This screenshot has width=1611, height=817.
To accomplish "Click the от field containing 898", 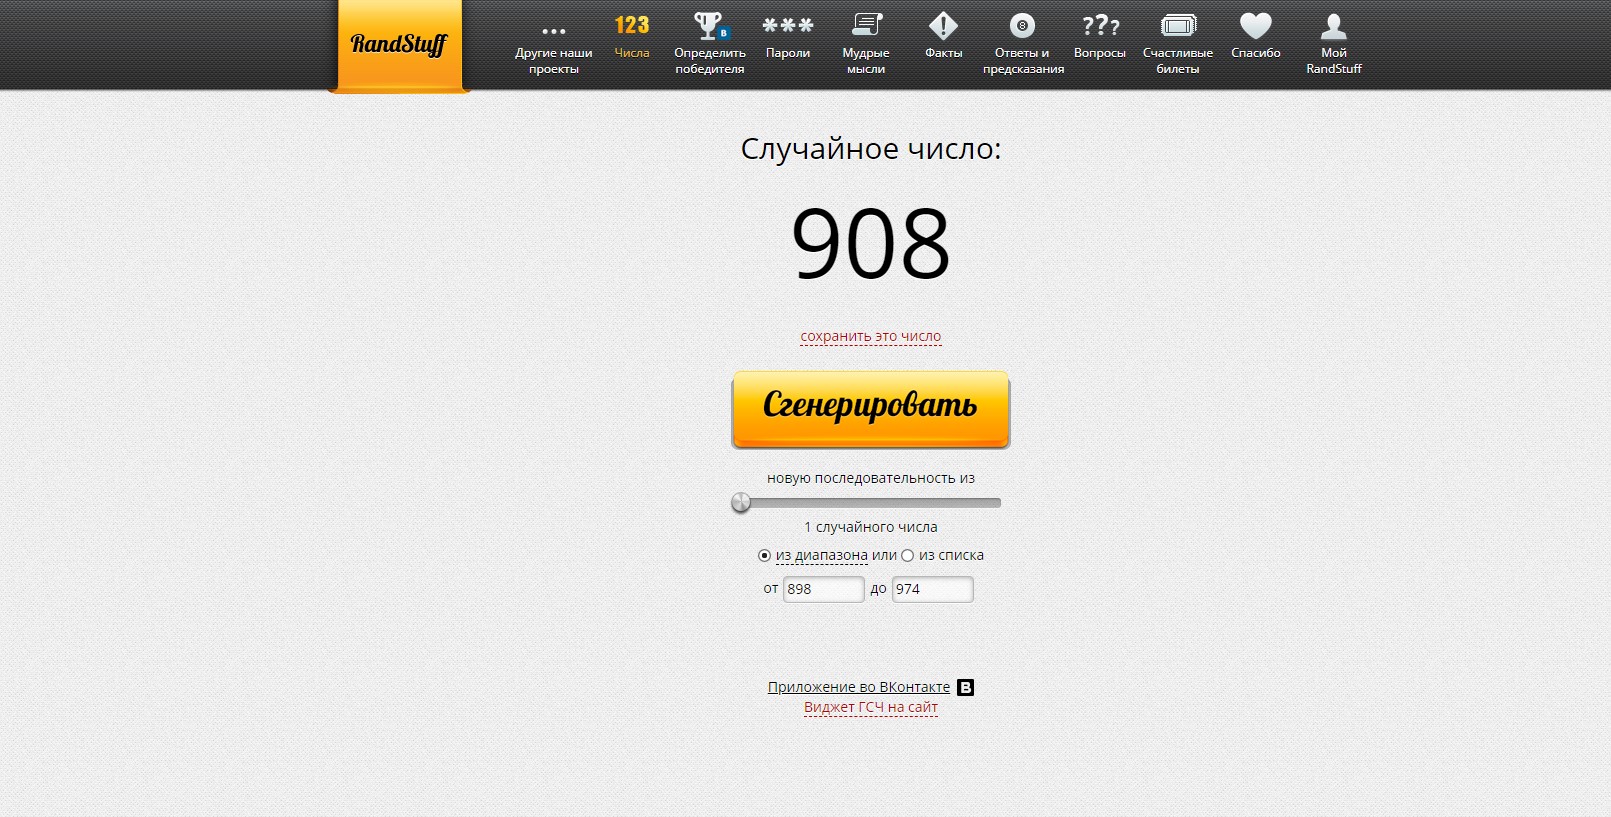I will (823, 589).
